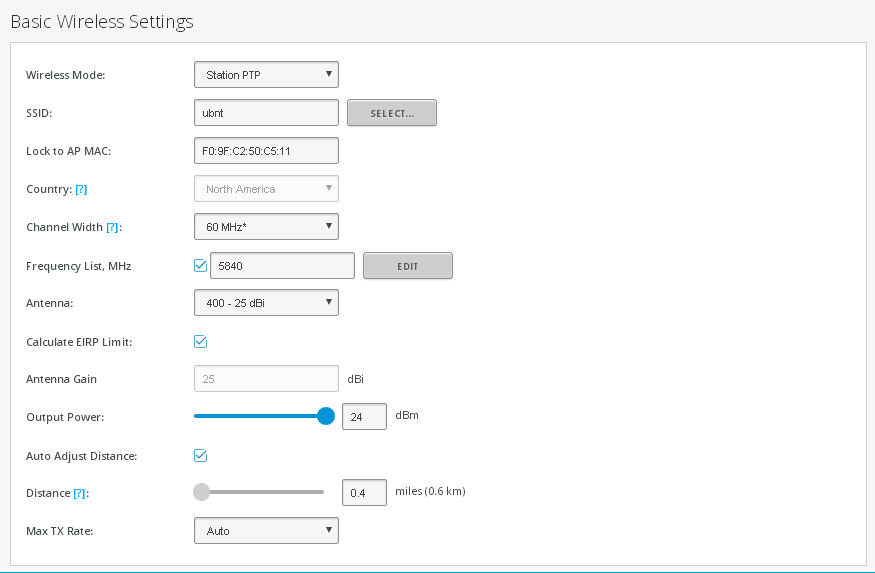Open Channel Width help [?] icon
The height and width of the screenshot is (573, 875).
pos(112,227)
